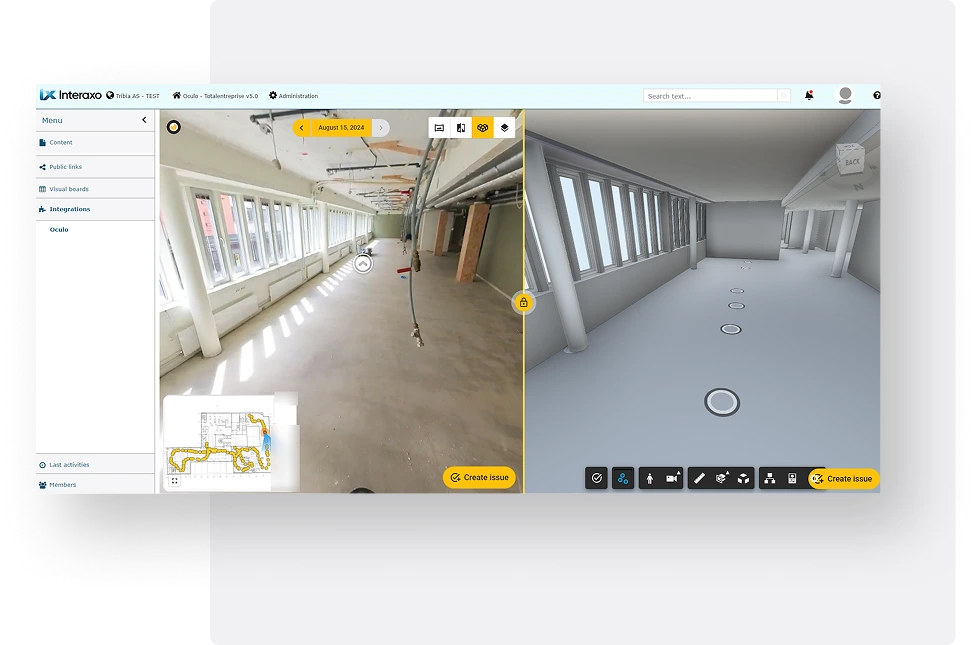
Task: Open the Integrations menu item
Action: pyautogui.click(x=70, y=209)
